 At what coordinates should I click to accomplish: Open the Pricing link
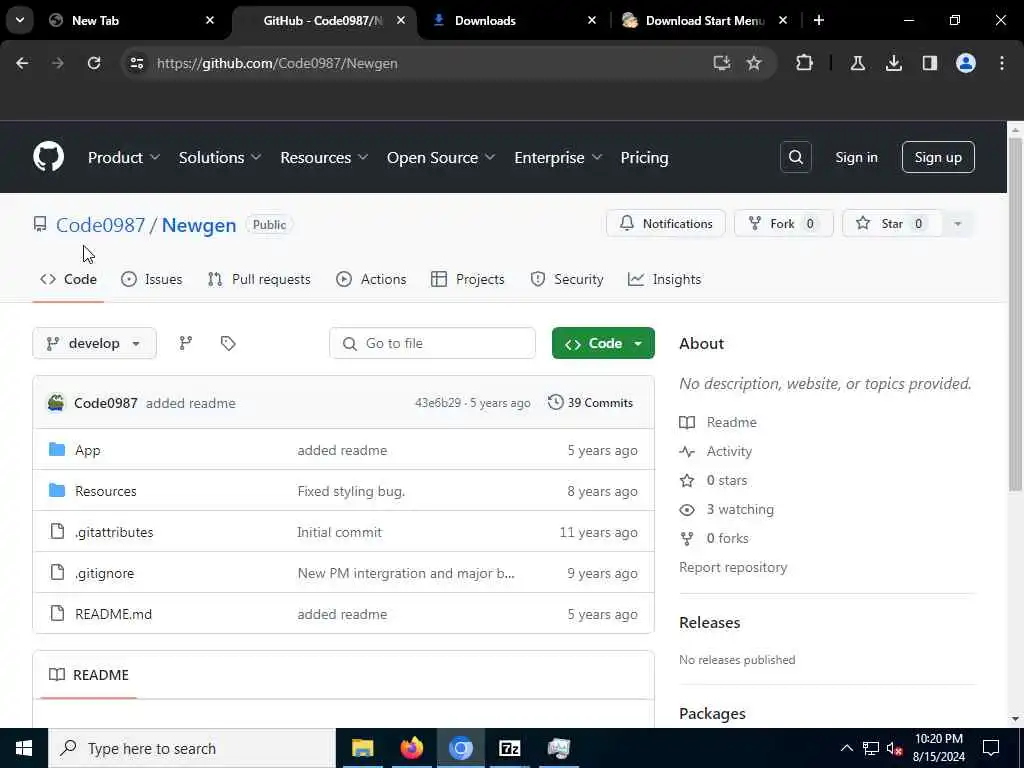click(644, 157)
